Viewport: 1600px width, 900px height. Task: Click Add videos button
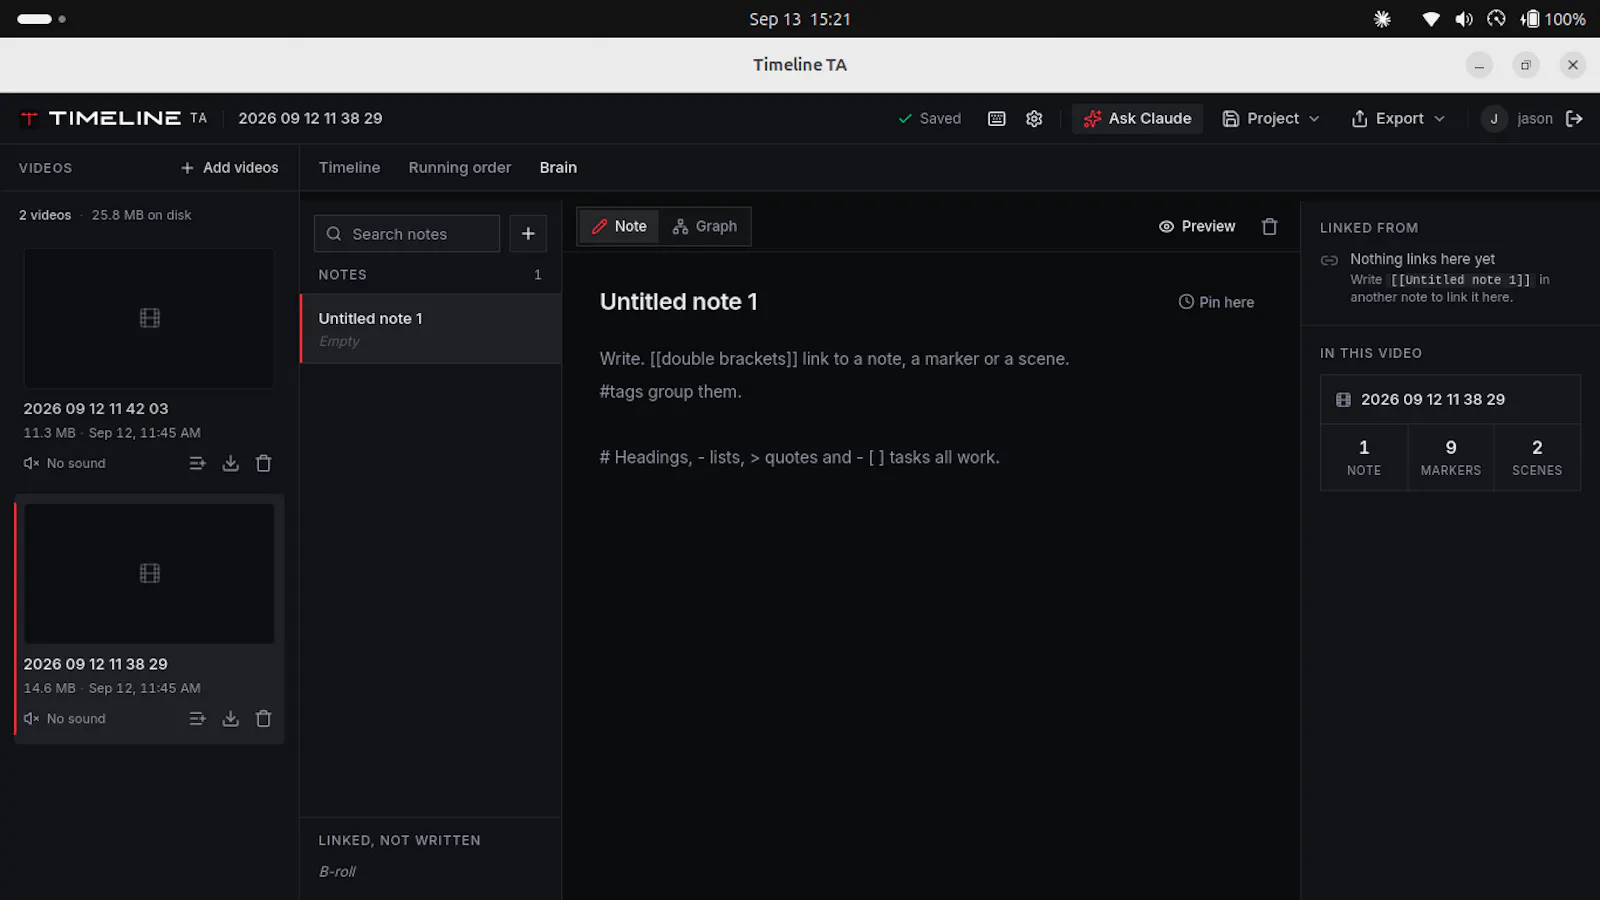(230, 168)
